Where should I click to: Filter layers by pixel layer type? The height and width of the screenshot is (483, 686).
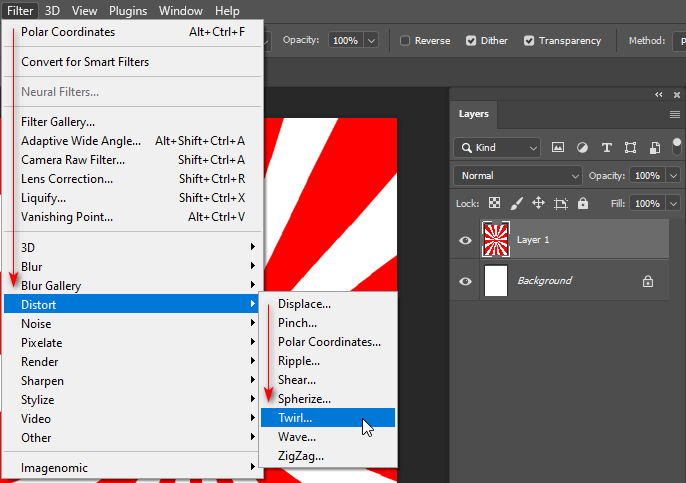558,147
